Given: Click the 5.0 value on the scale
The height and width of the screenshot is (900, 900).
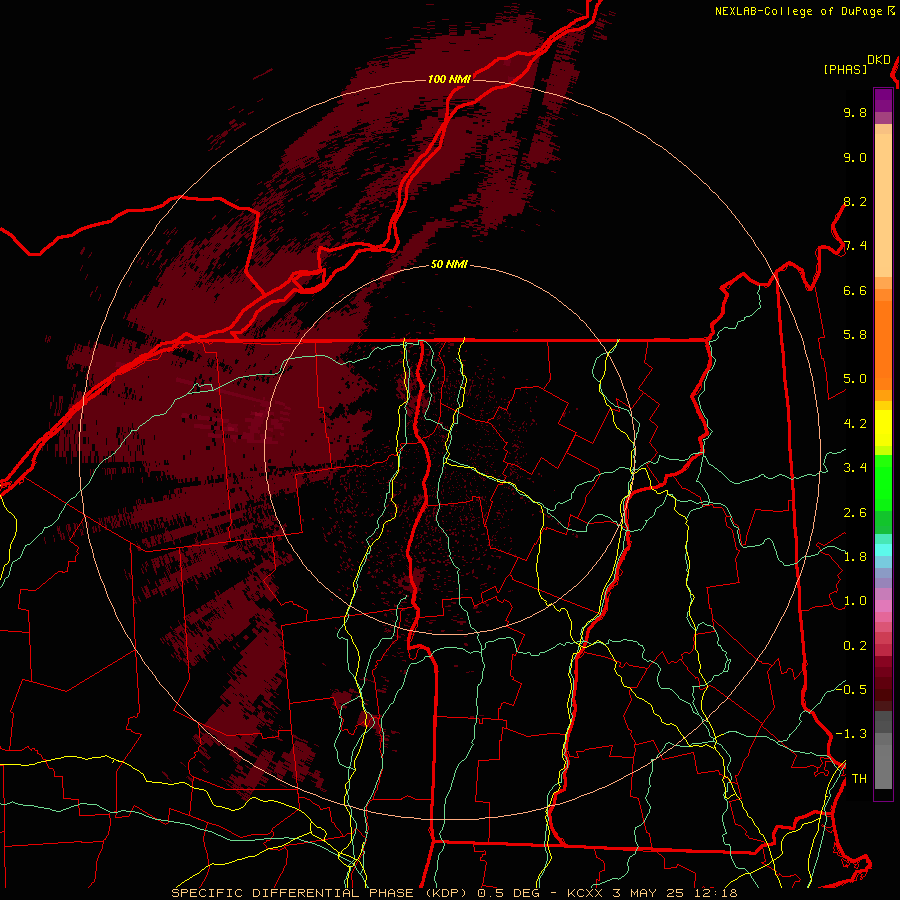Looking at the screenshot, I should click(x=855, y=379).
